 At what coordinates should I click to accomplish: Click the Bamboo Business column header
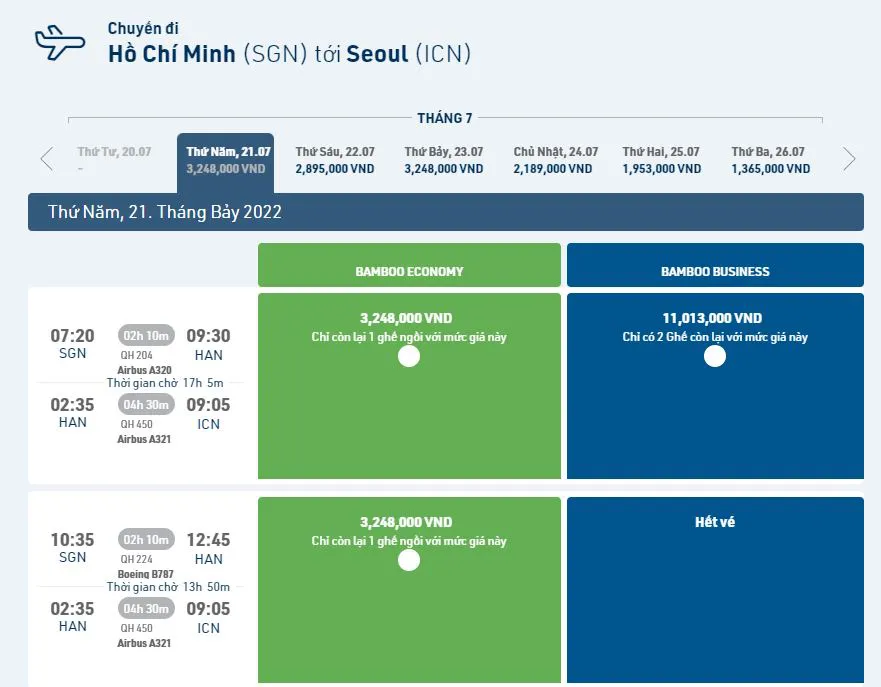(715, 271)
